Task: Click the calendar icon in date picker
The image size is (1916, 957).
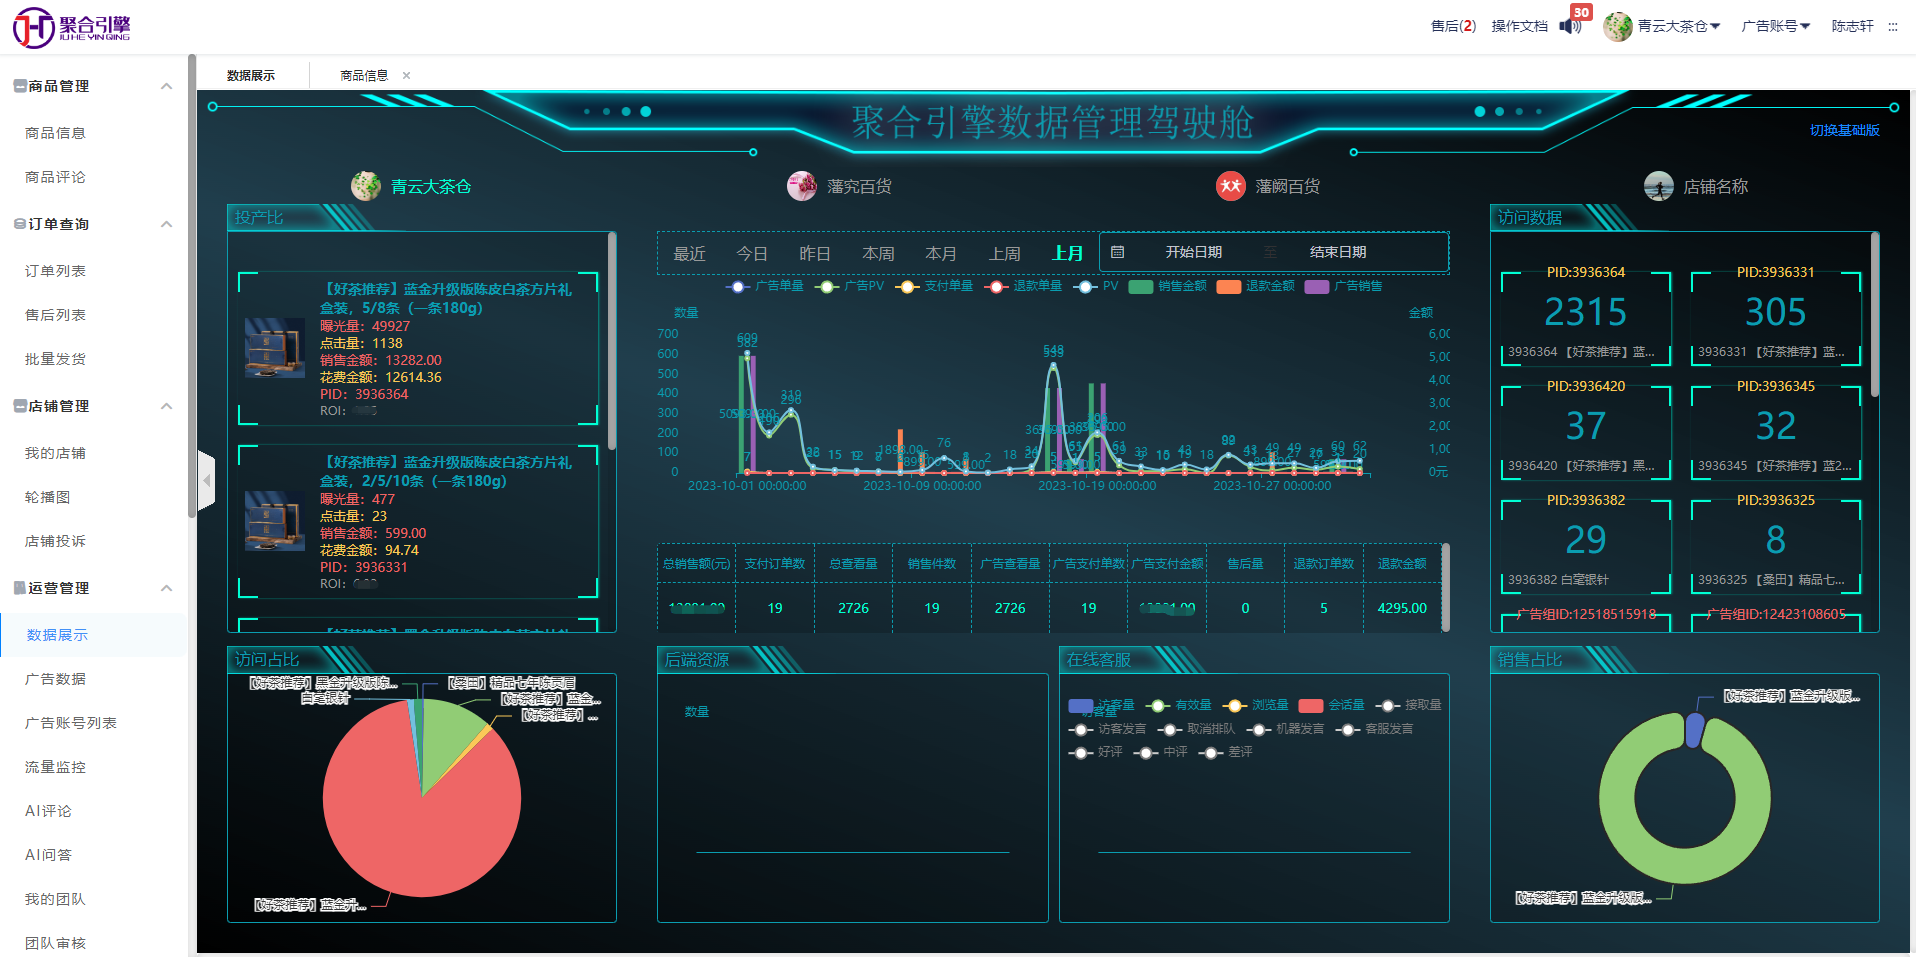Action: pyautogui.click(x=1118, y=252)
